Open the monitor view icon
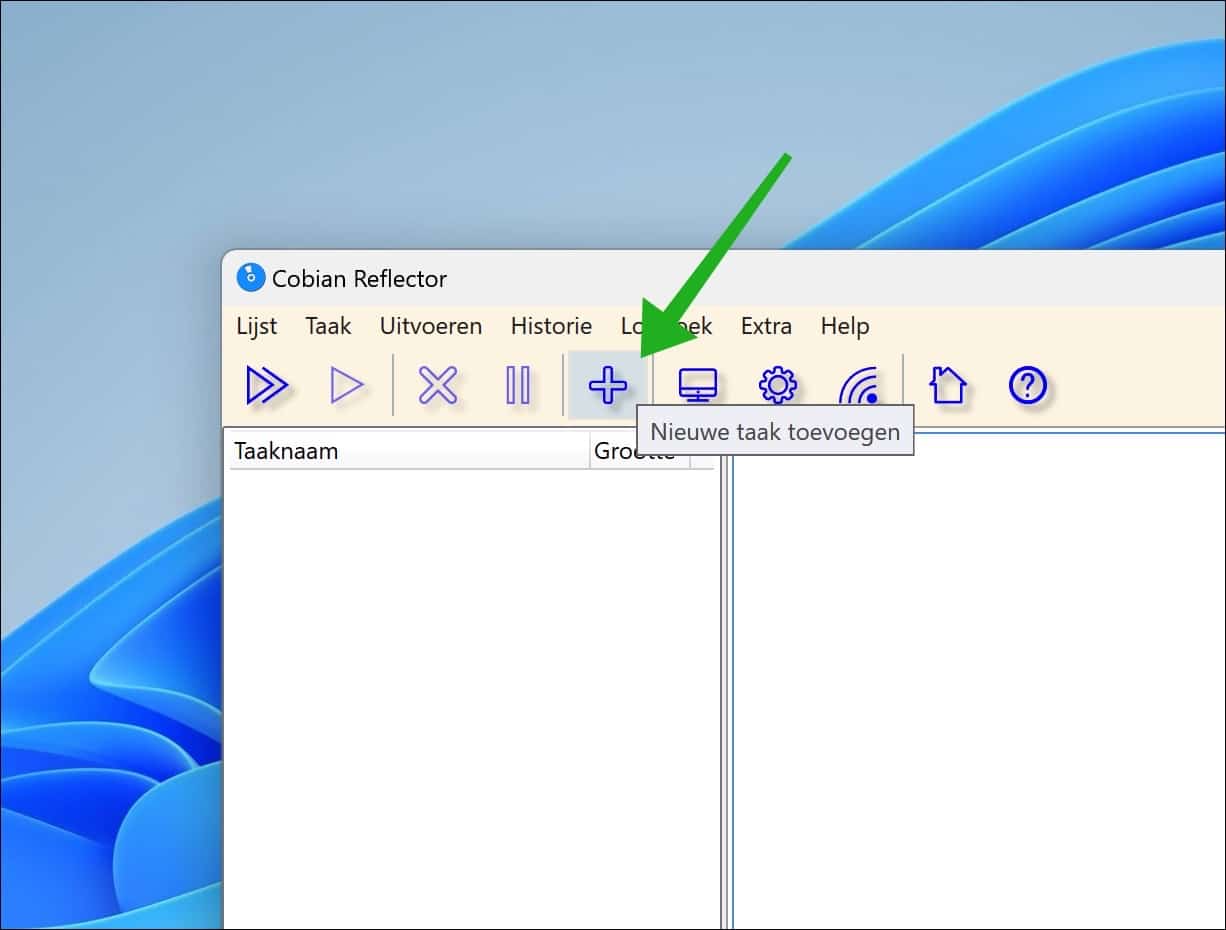Image resolution: width=1226 pixels, height=930 pixels. coord(698,384)
